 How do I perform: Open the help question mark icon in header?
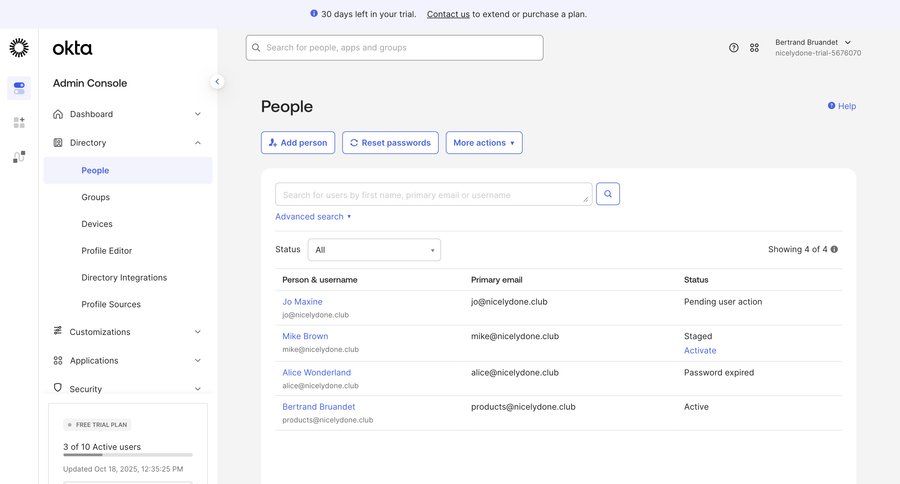[733, 48]
